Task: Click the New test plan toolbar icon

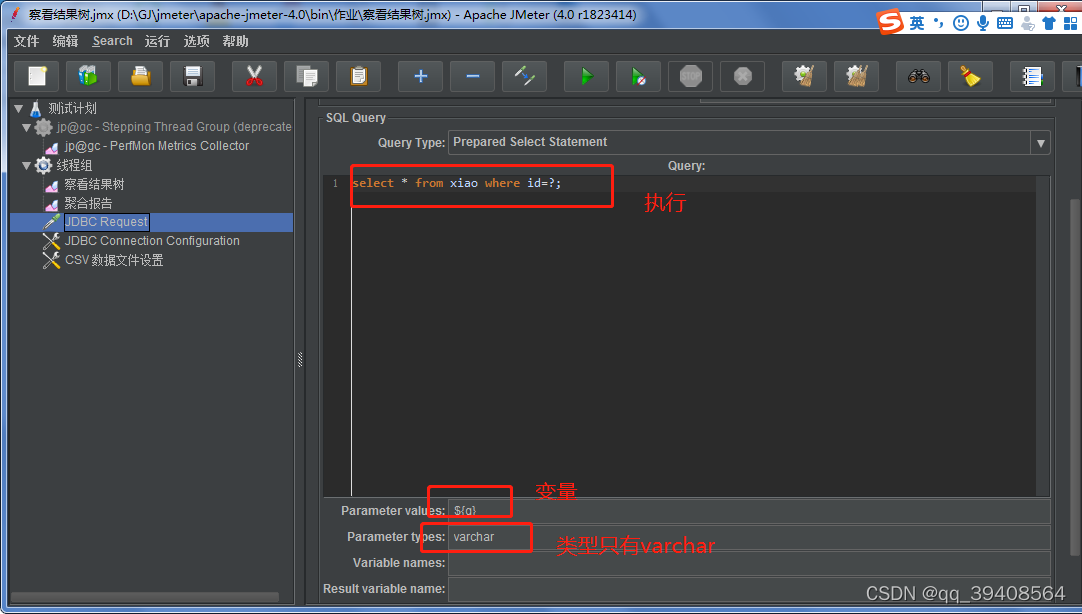Action: point(37,76)
